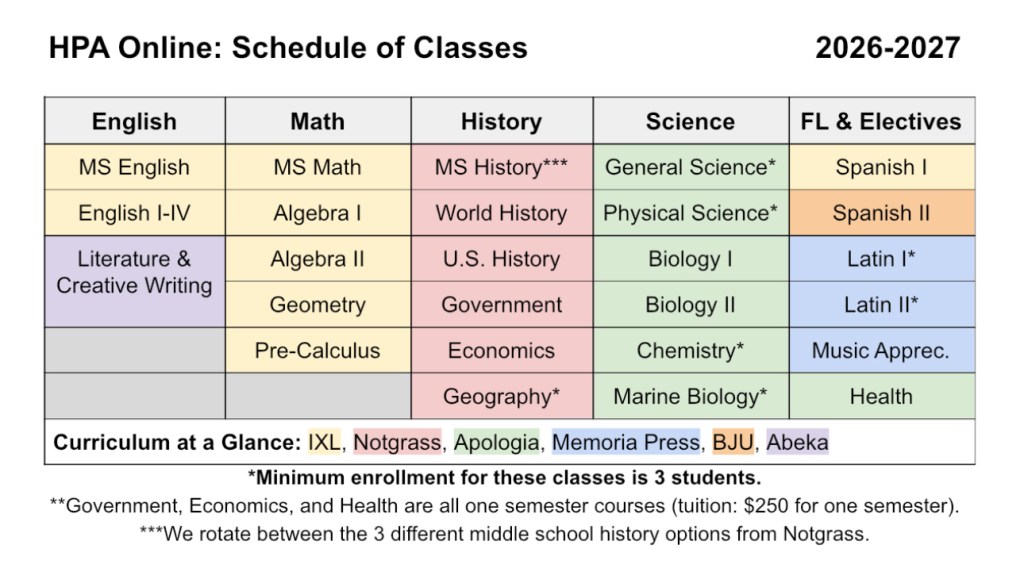The image size is (1024, 564).
Task: Select the Pre-Calculus class cell
Action: 317,351
